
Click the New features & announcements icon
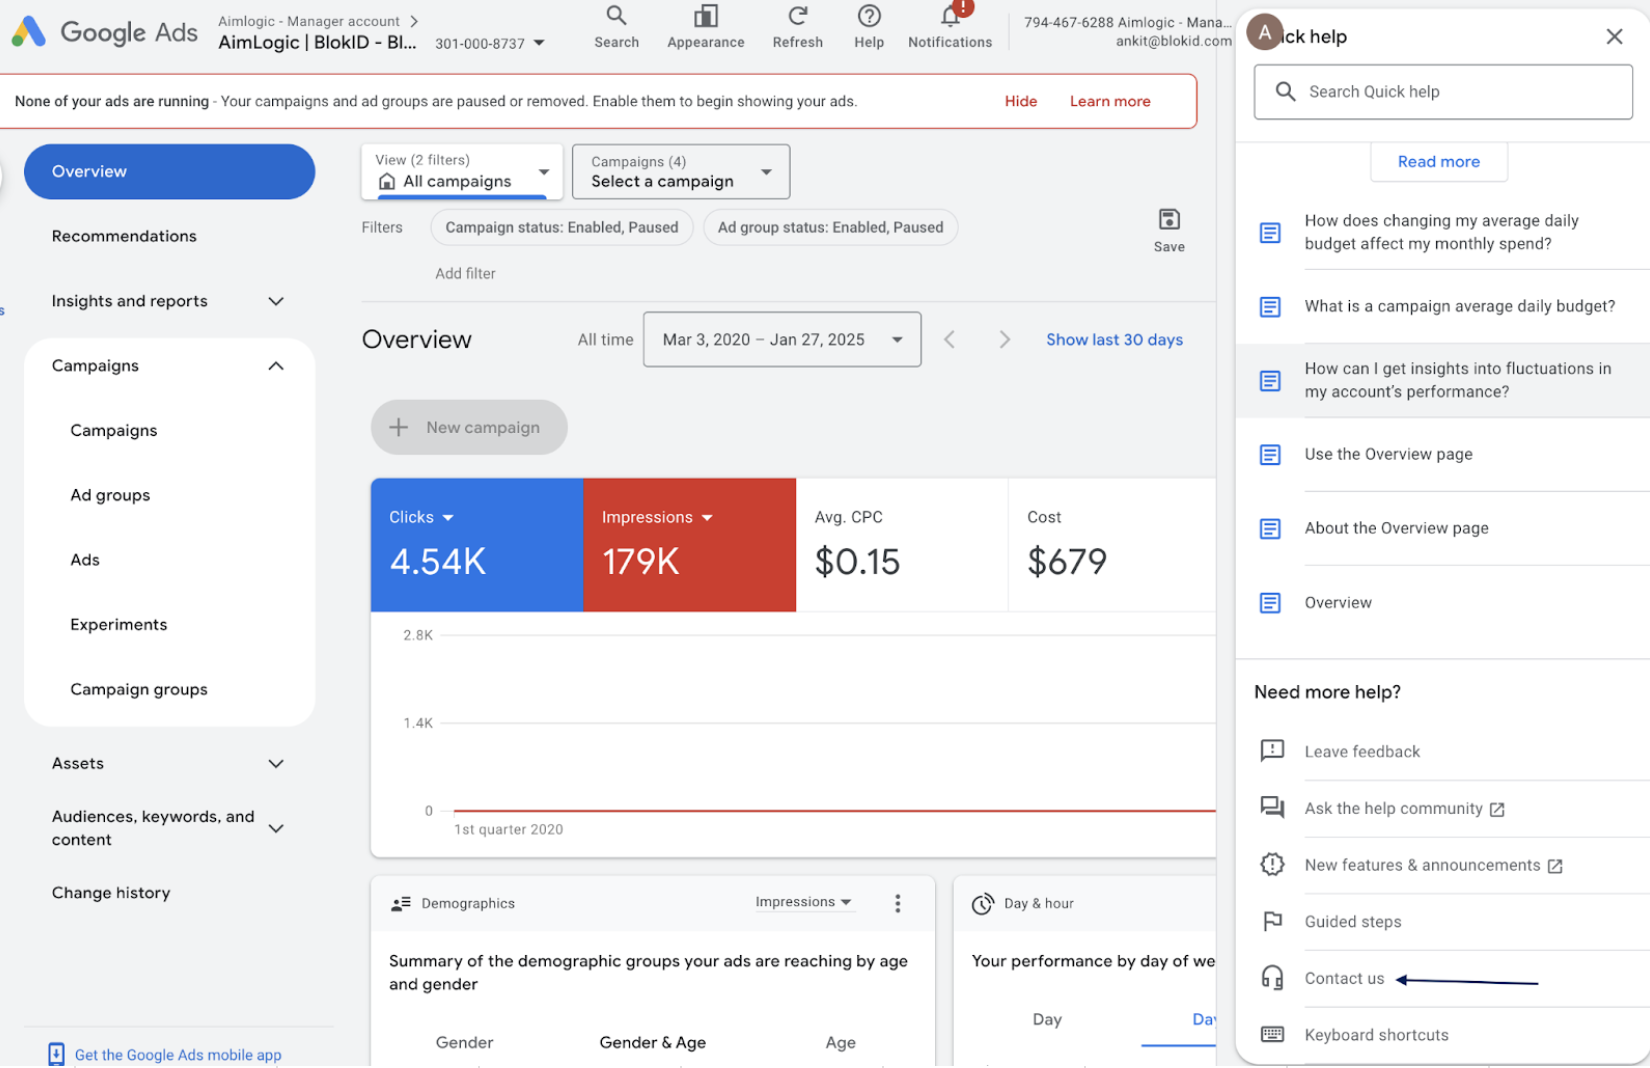point(1272,864)
